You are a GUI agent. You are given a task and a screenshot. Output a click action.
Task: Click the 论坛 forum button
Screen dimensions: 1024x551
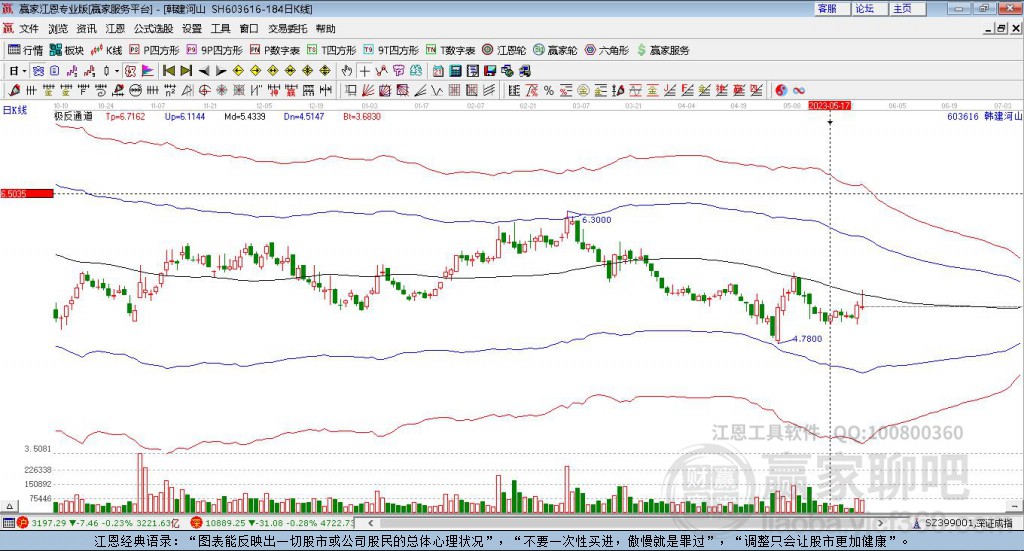[864, 8]
